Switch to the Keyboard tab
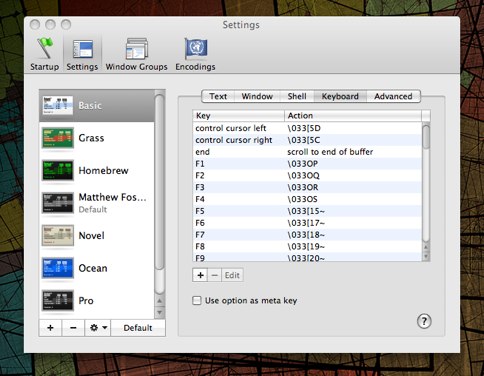The image size is (484, 376). [x=340, y=96]
